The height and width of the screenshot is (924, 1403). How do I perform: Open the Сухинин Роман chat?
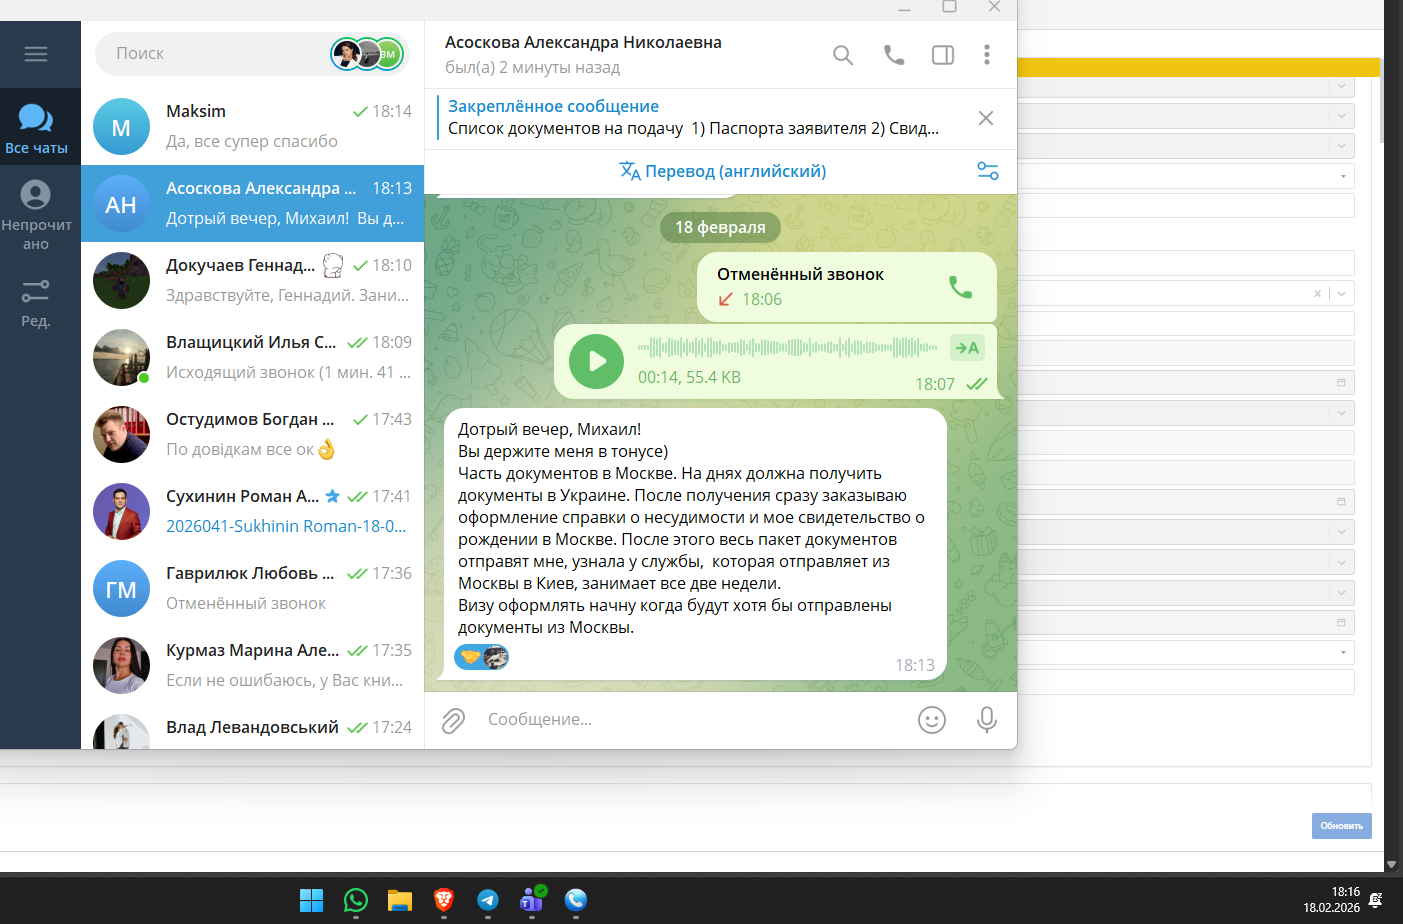253,511
